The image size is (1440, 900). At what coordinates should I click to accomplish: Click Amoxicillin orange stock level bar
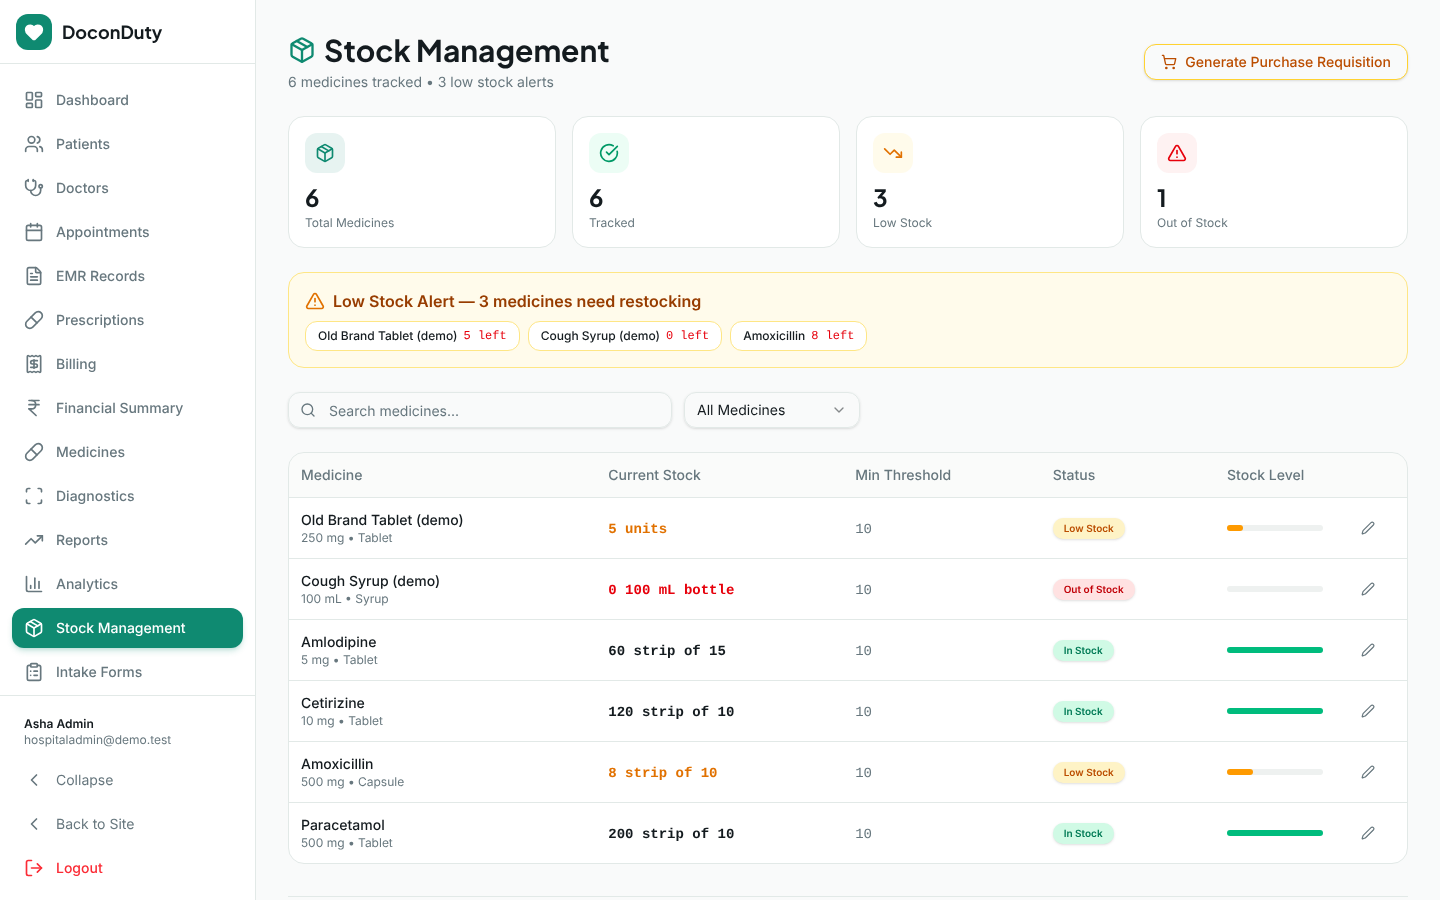pos(1275,772)
